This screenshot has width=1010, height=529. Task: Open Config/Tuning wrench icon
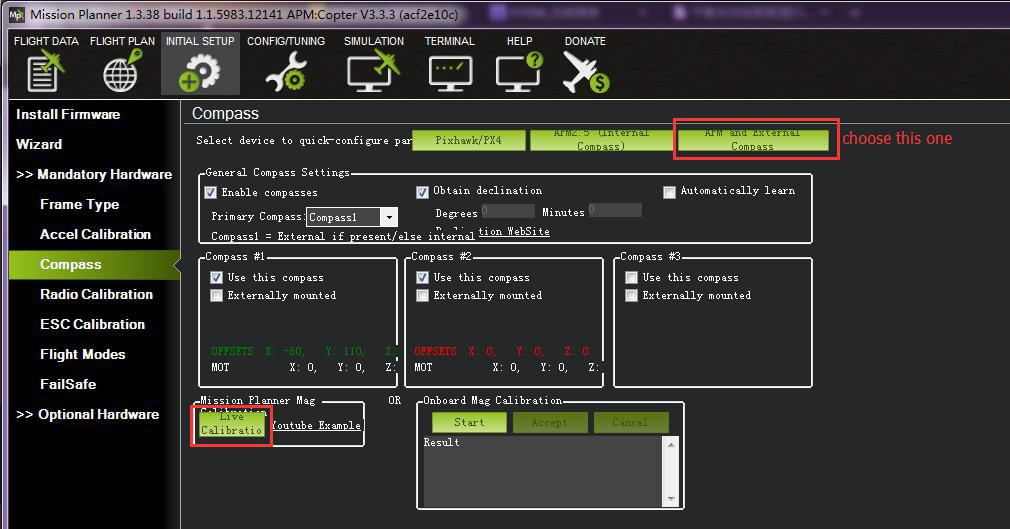click(284, 72)
